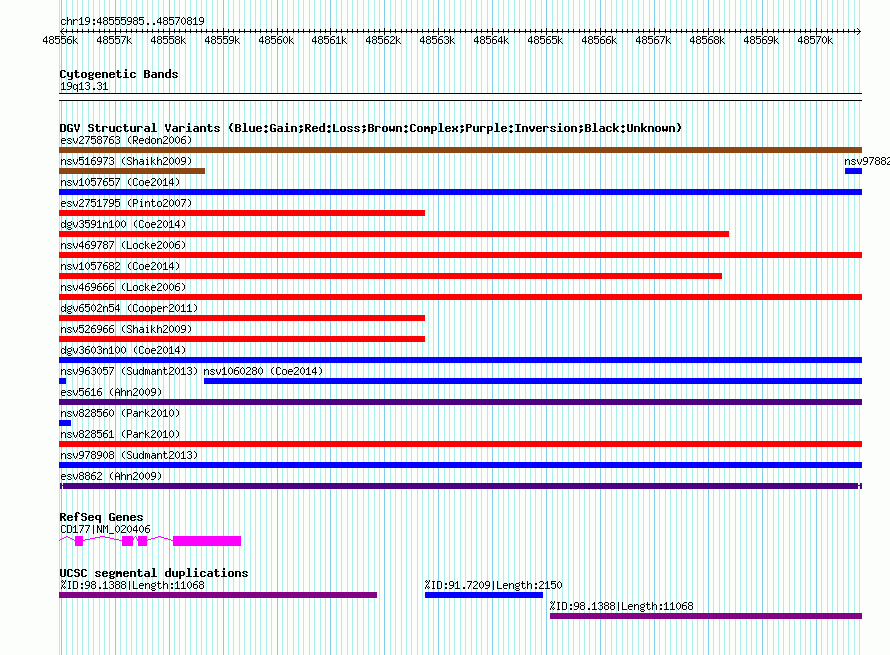
Task: Select the short nsv963057 blue bar
Action: (x=62, y=381)
